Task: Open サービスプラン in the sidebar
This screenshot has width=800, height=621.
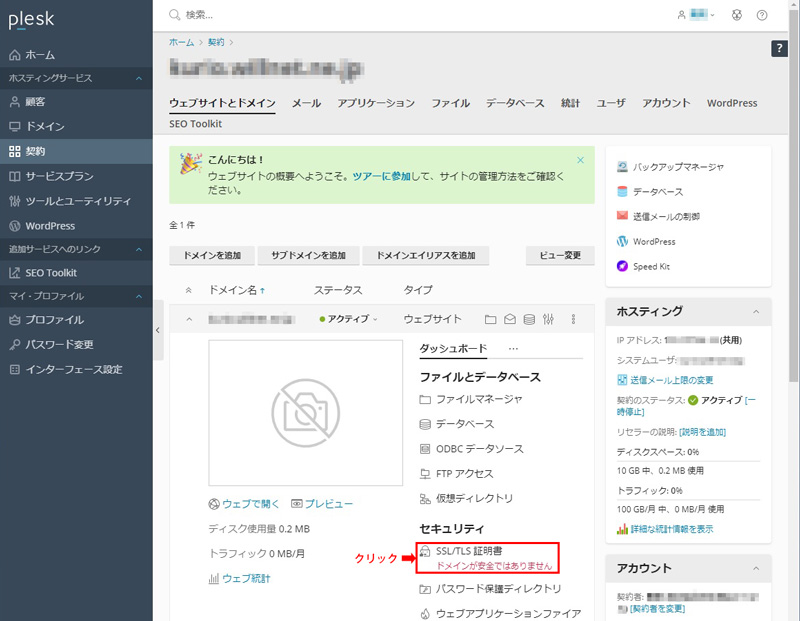Action: click(x=59, y=176)
